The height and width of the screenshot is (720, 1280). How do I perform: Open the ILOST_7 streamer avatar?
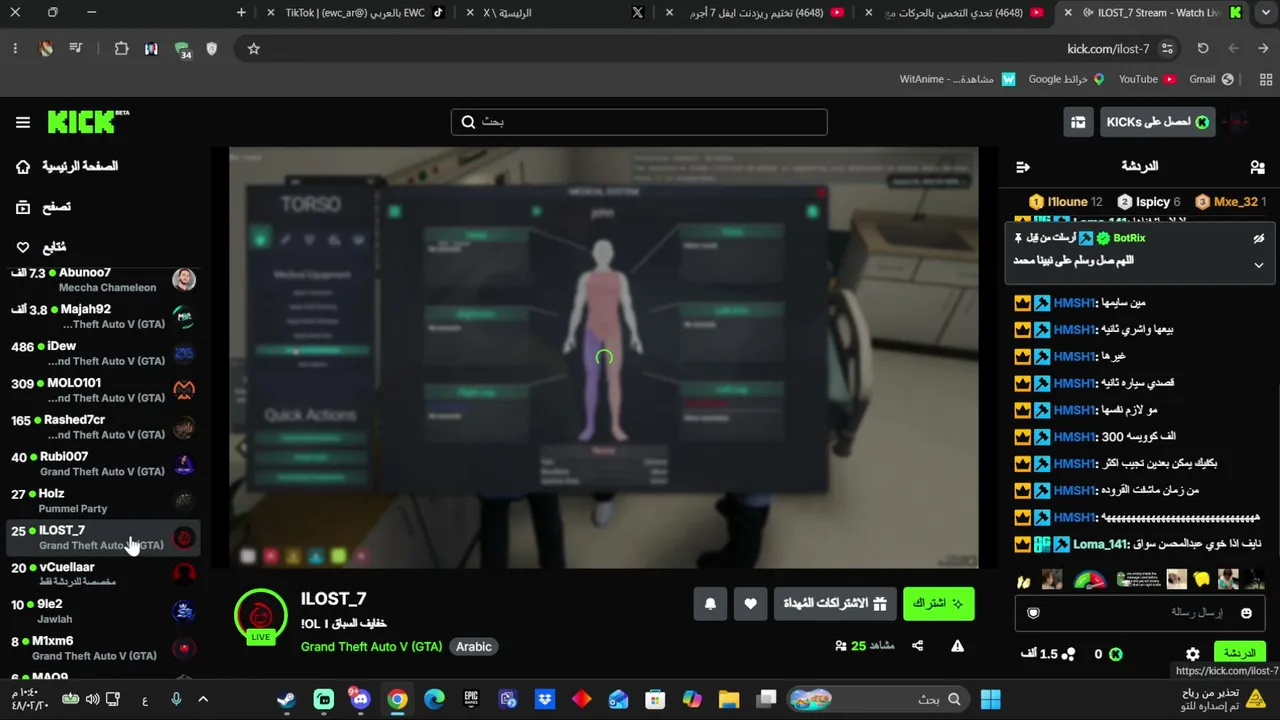pyautogui.click(x=260, y=615)
